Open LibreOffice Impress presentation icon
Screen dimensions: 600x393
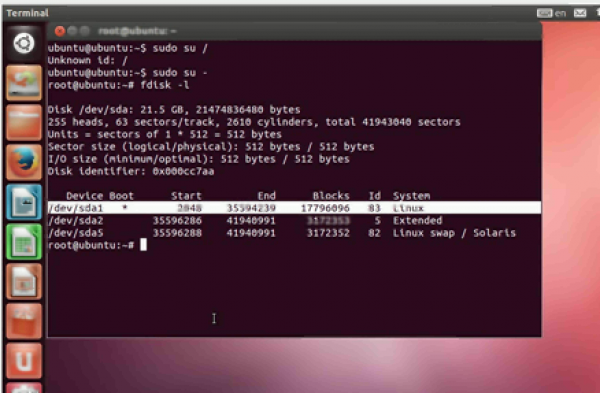coord(24,282)
